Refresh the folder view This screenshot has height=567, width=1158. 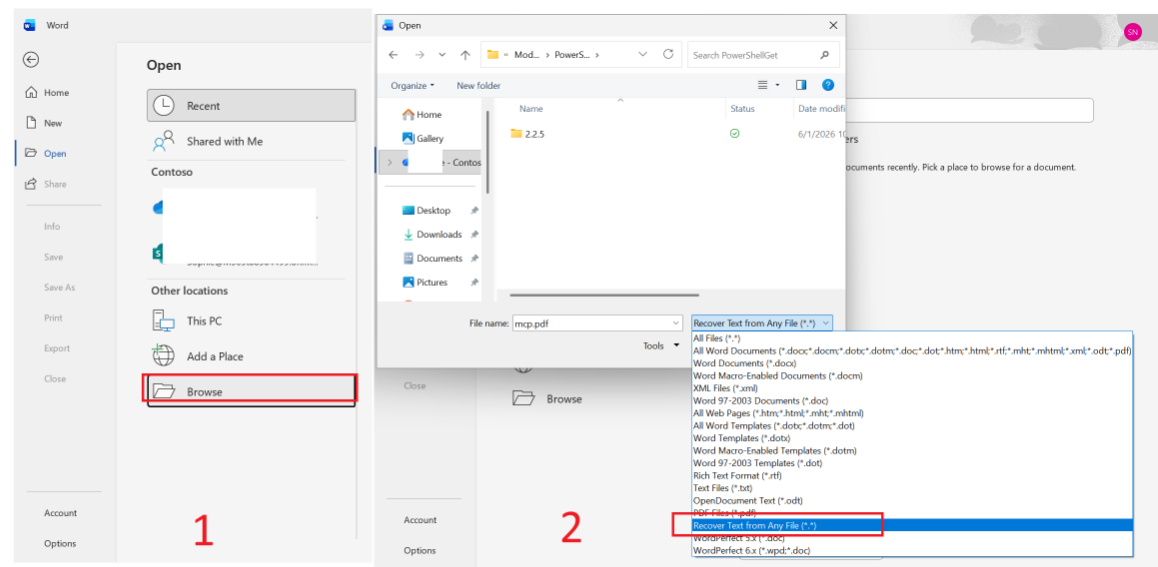pos(668,55)
